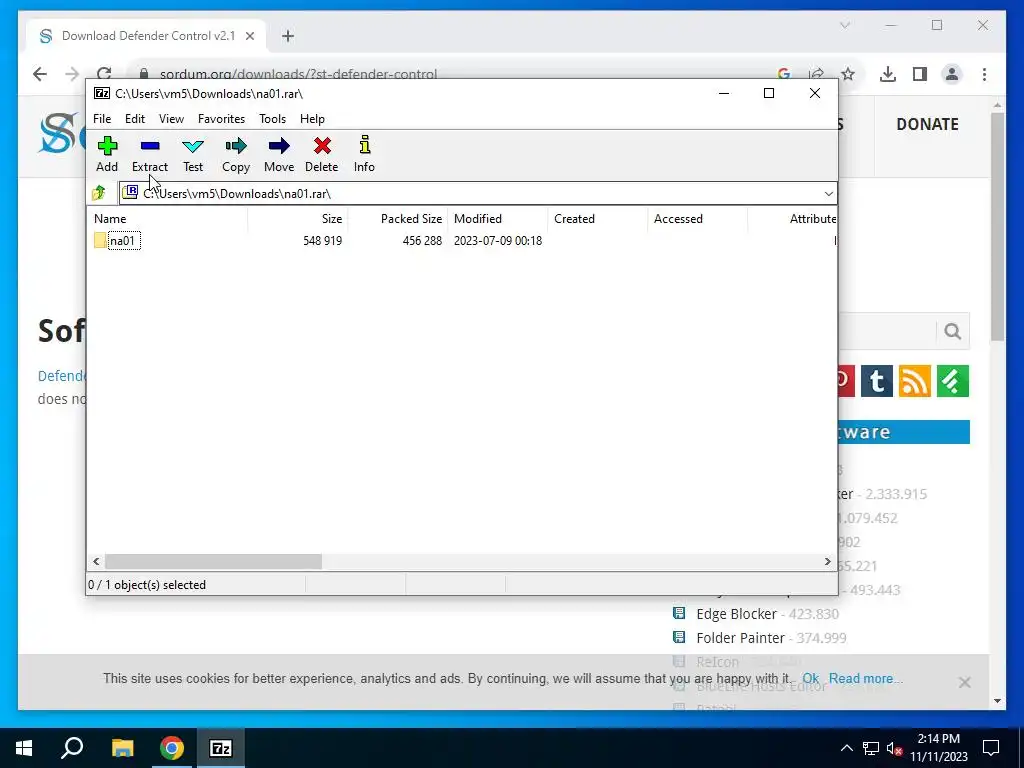Click the 2023-07-09 00:18 modified date
The height and width of the screenshot is (768, 1024).
pyautogui.click(x=498, y=241)
